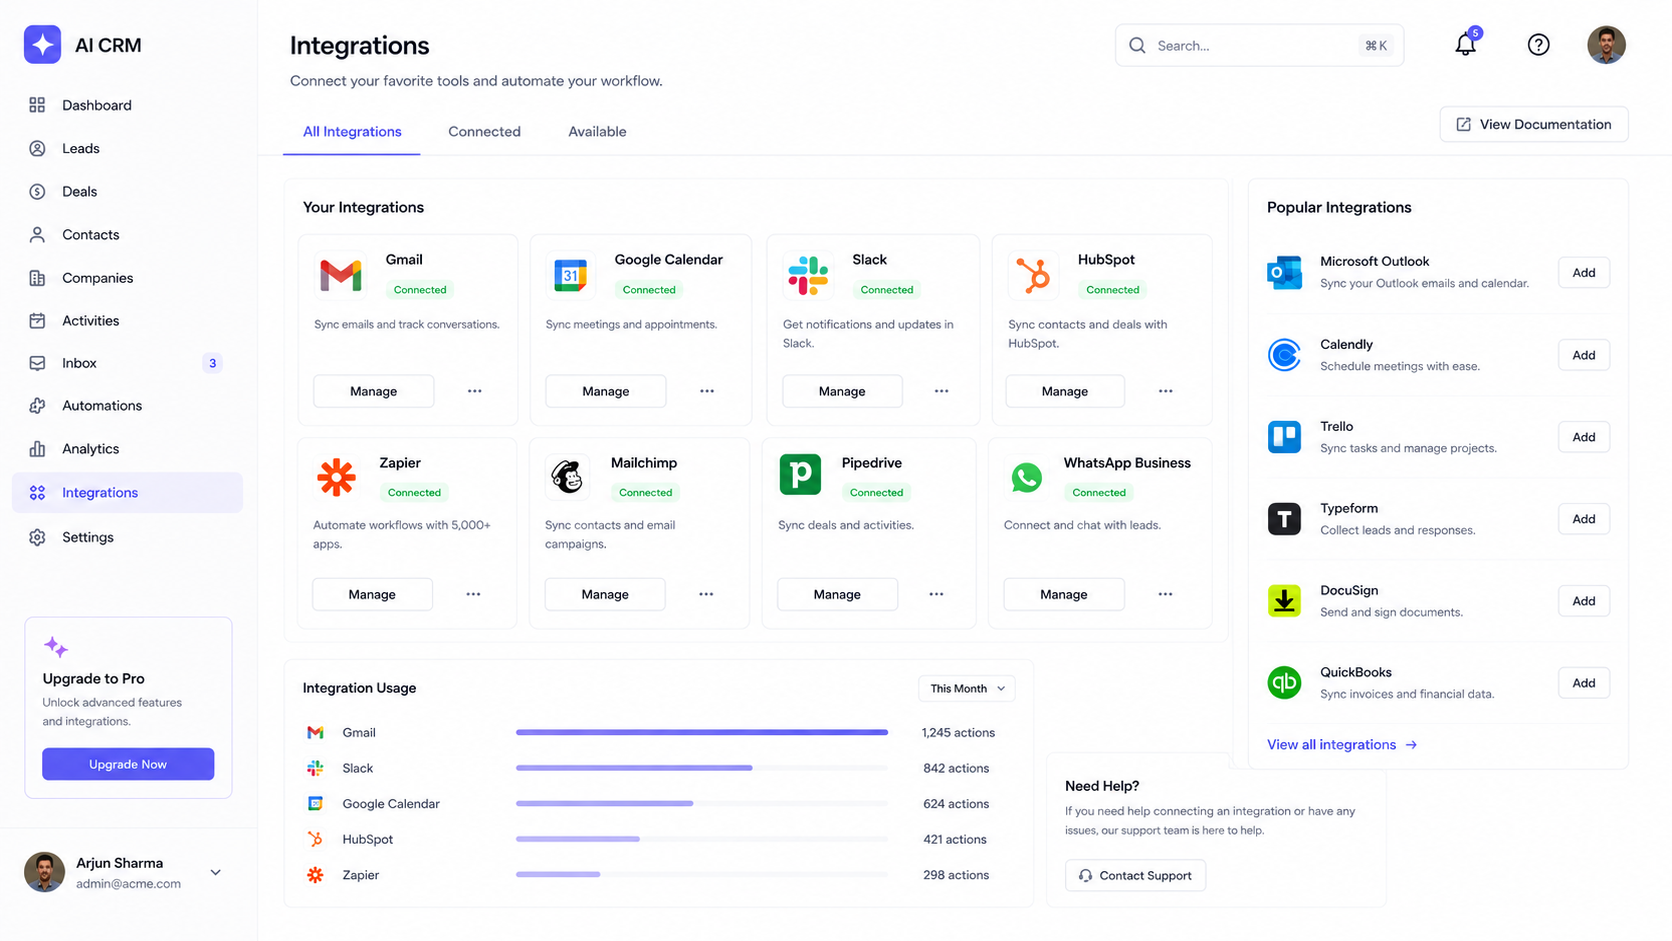
Task: Open Inbox in sidebar
Action: pos(127,363)
